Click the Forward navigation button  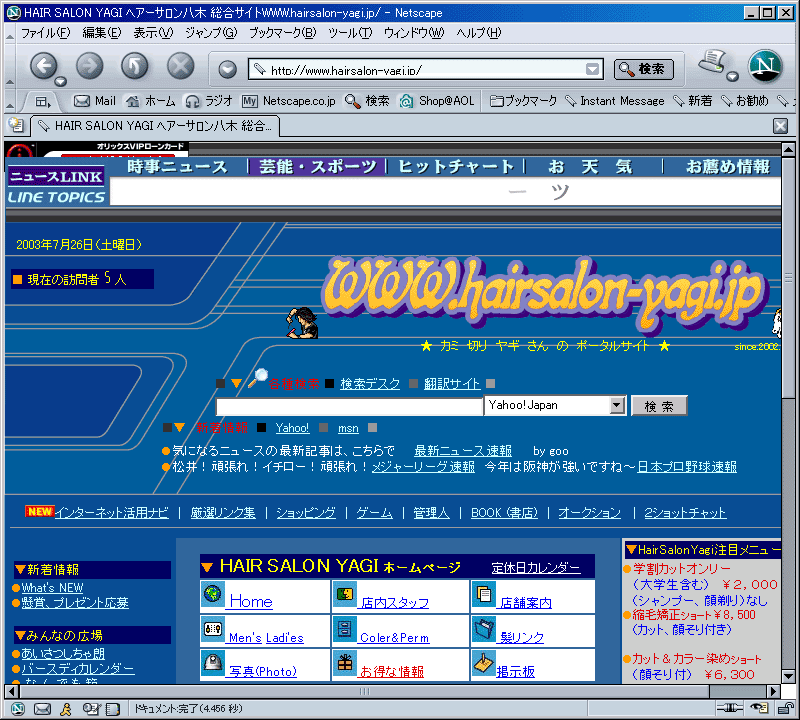(89, 66)
